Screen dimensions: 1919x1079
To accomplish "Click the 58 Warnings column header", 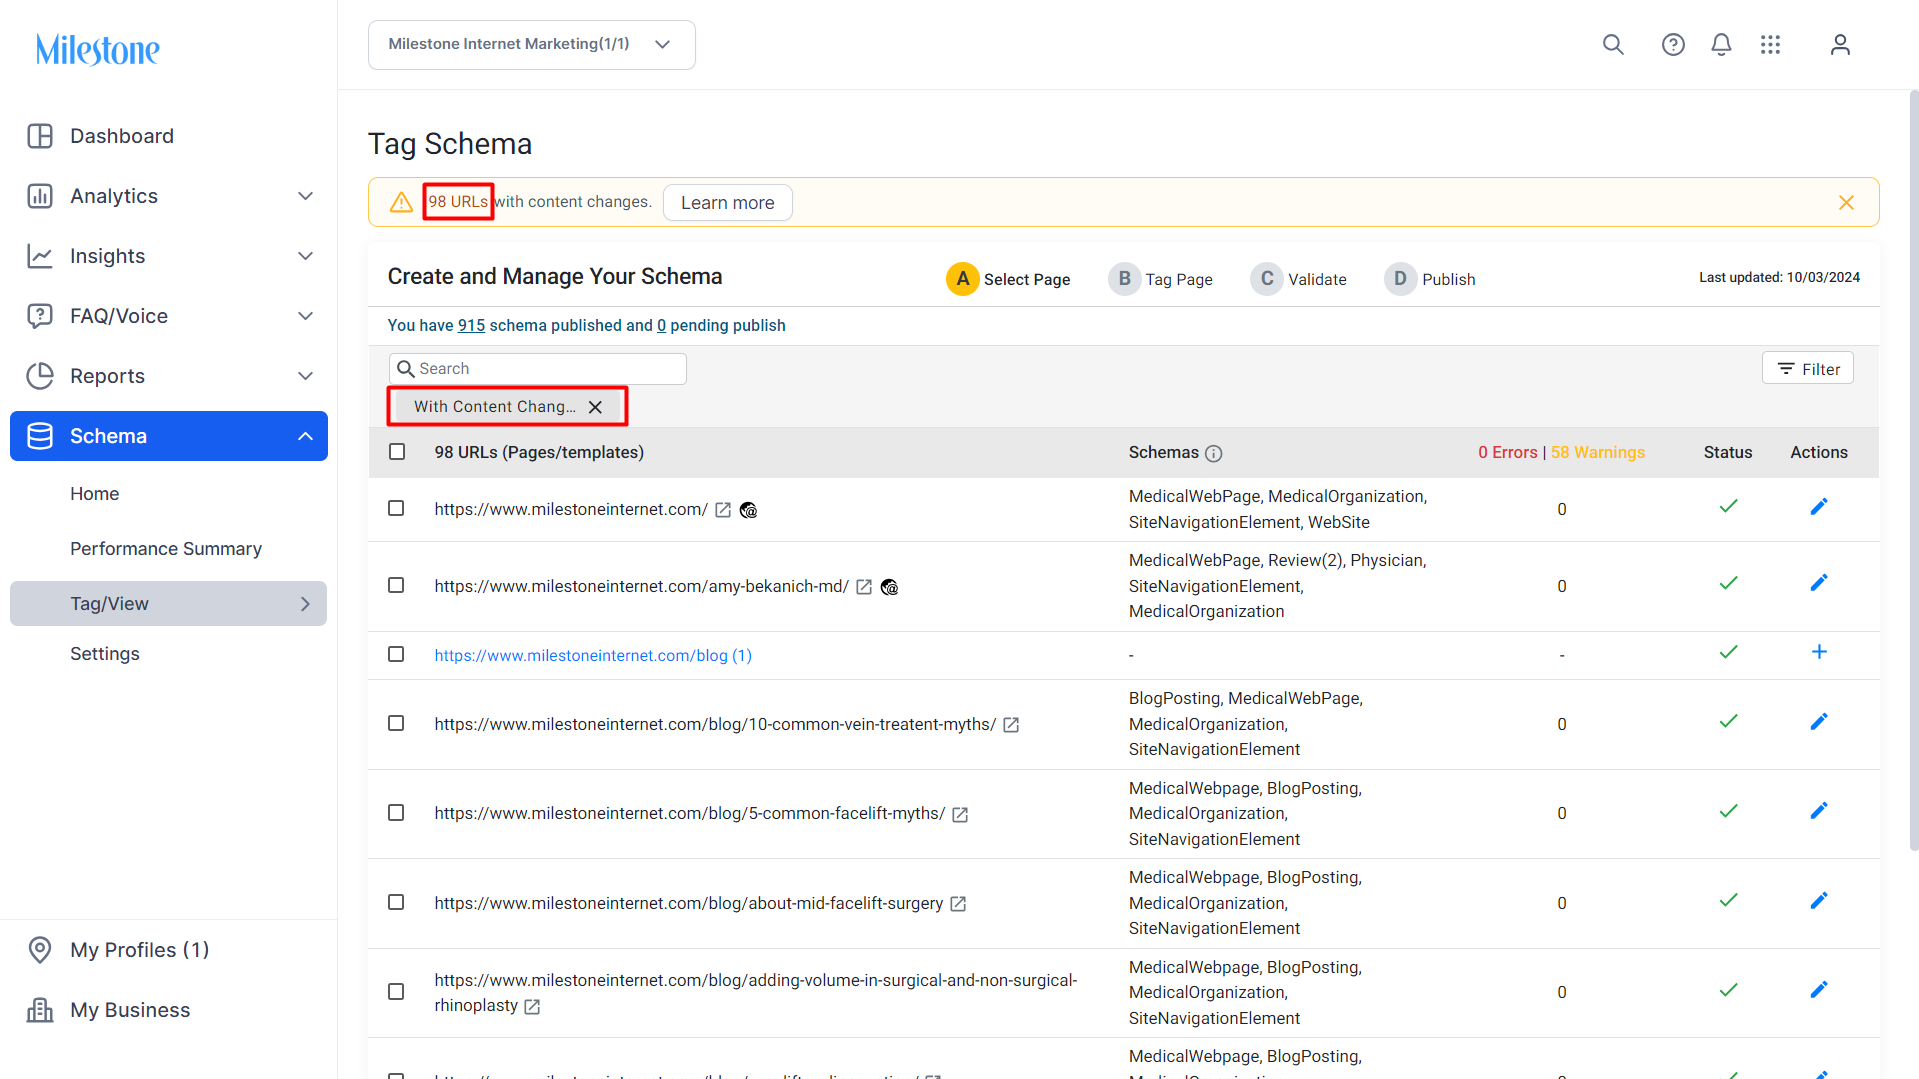I will point(1598,453).
